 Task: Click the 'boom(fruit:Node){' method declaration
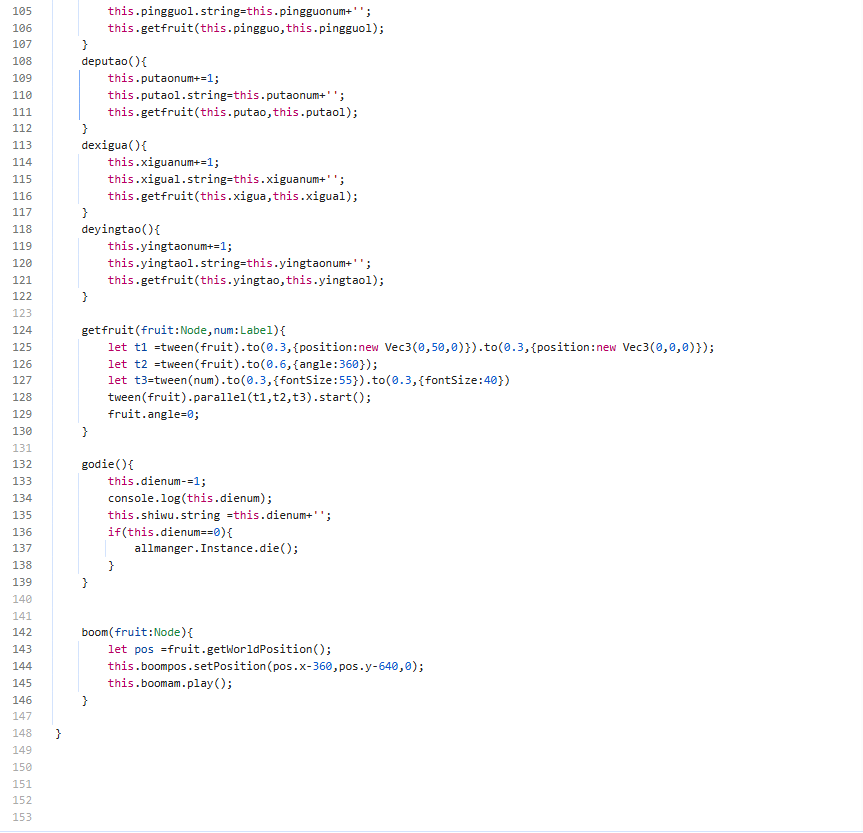pyautogui.click(x=137, y=633)
